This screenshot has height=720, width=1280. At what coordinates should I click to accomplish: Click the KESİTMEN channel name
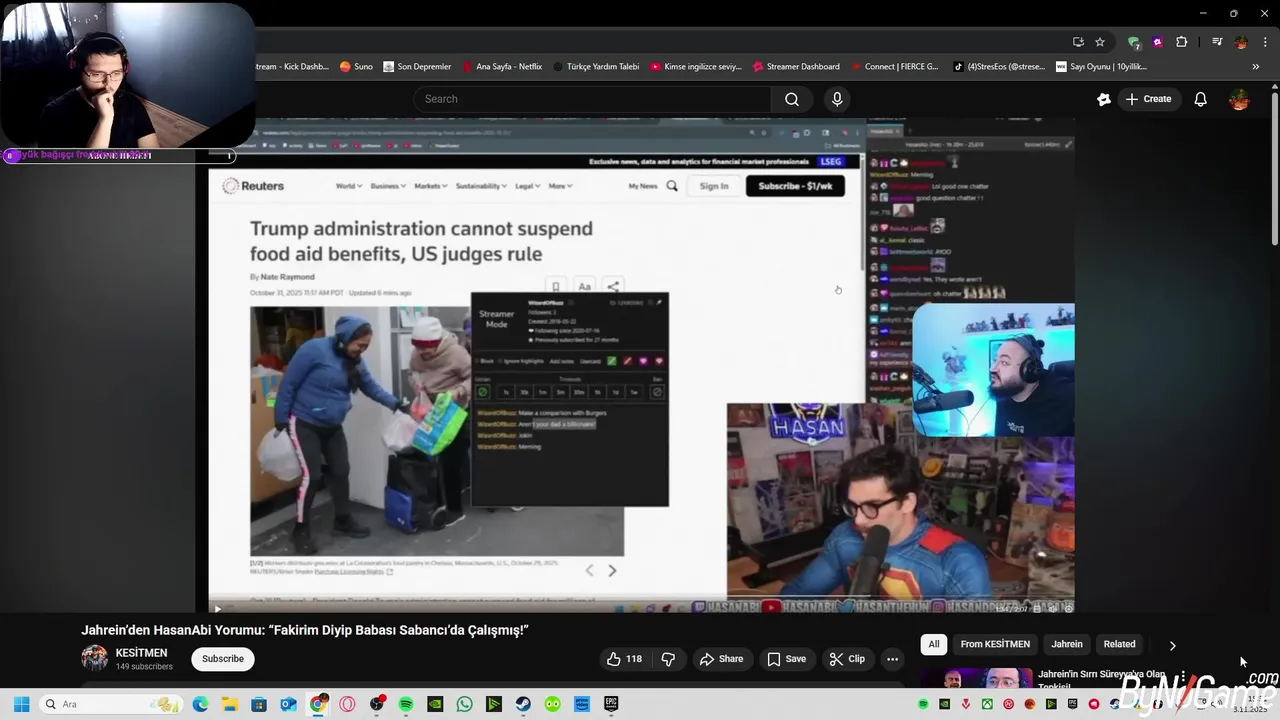coord(141,653)
